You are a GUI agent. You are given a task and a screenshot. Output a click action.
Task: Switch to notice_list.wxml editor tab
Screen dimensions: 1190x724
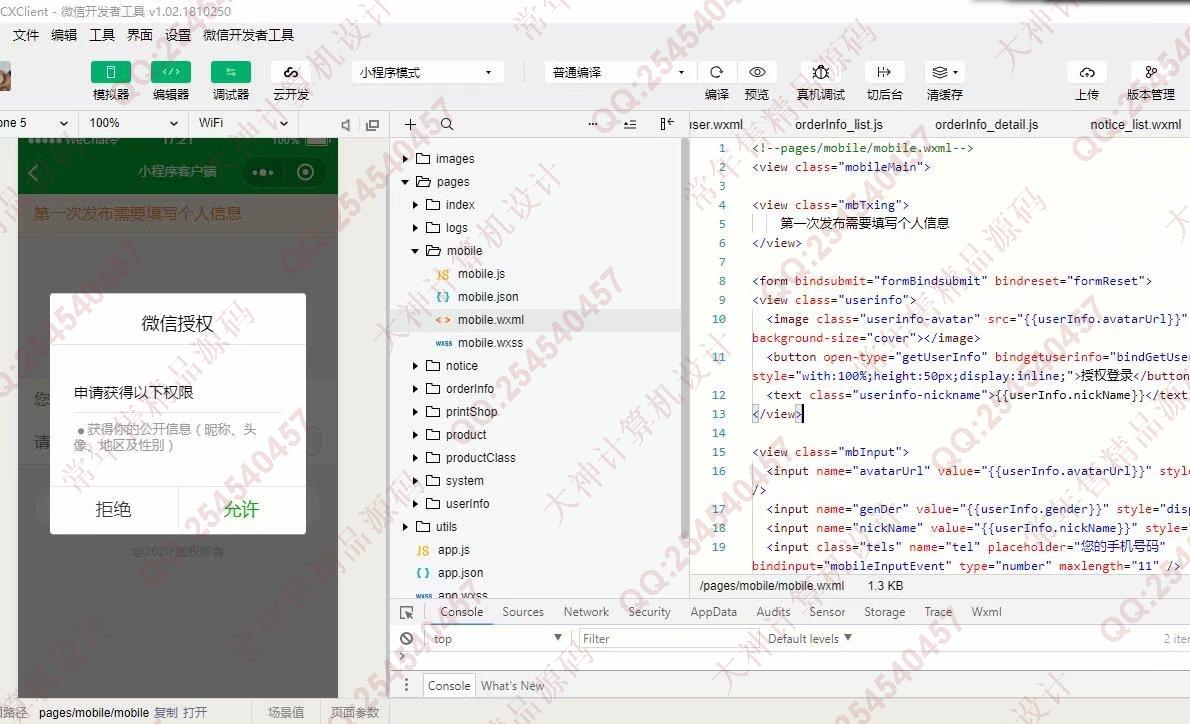pyautogui.click(x=1135, y=124)
